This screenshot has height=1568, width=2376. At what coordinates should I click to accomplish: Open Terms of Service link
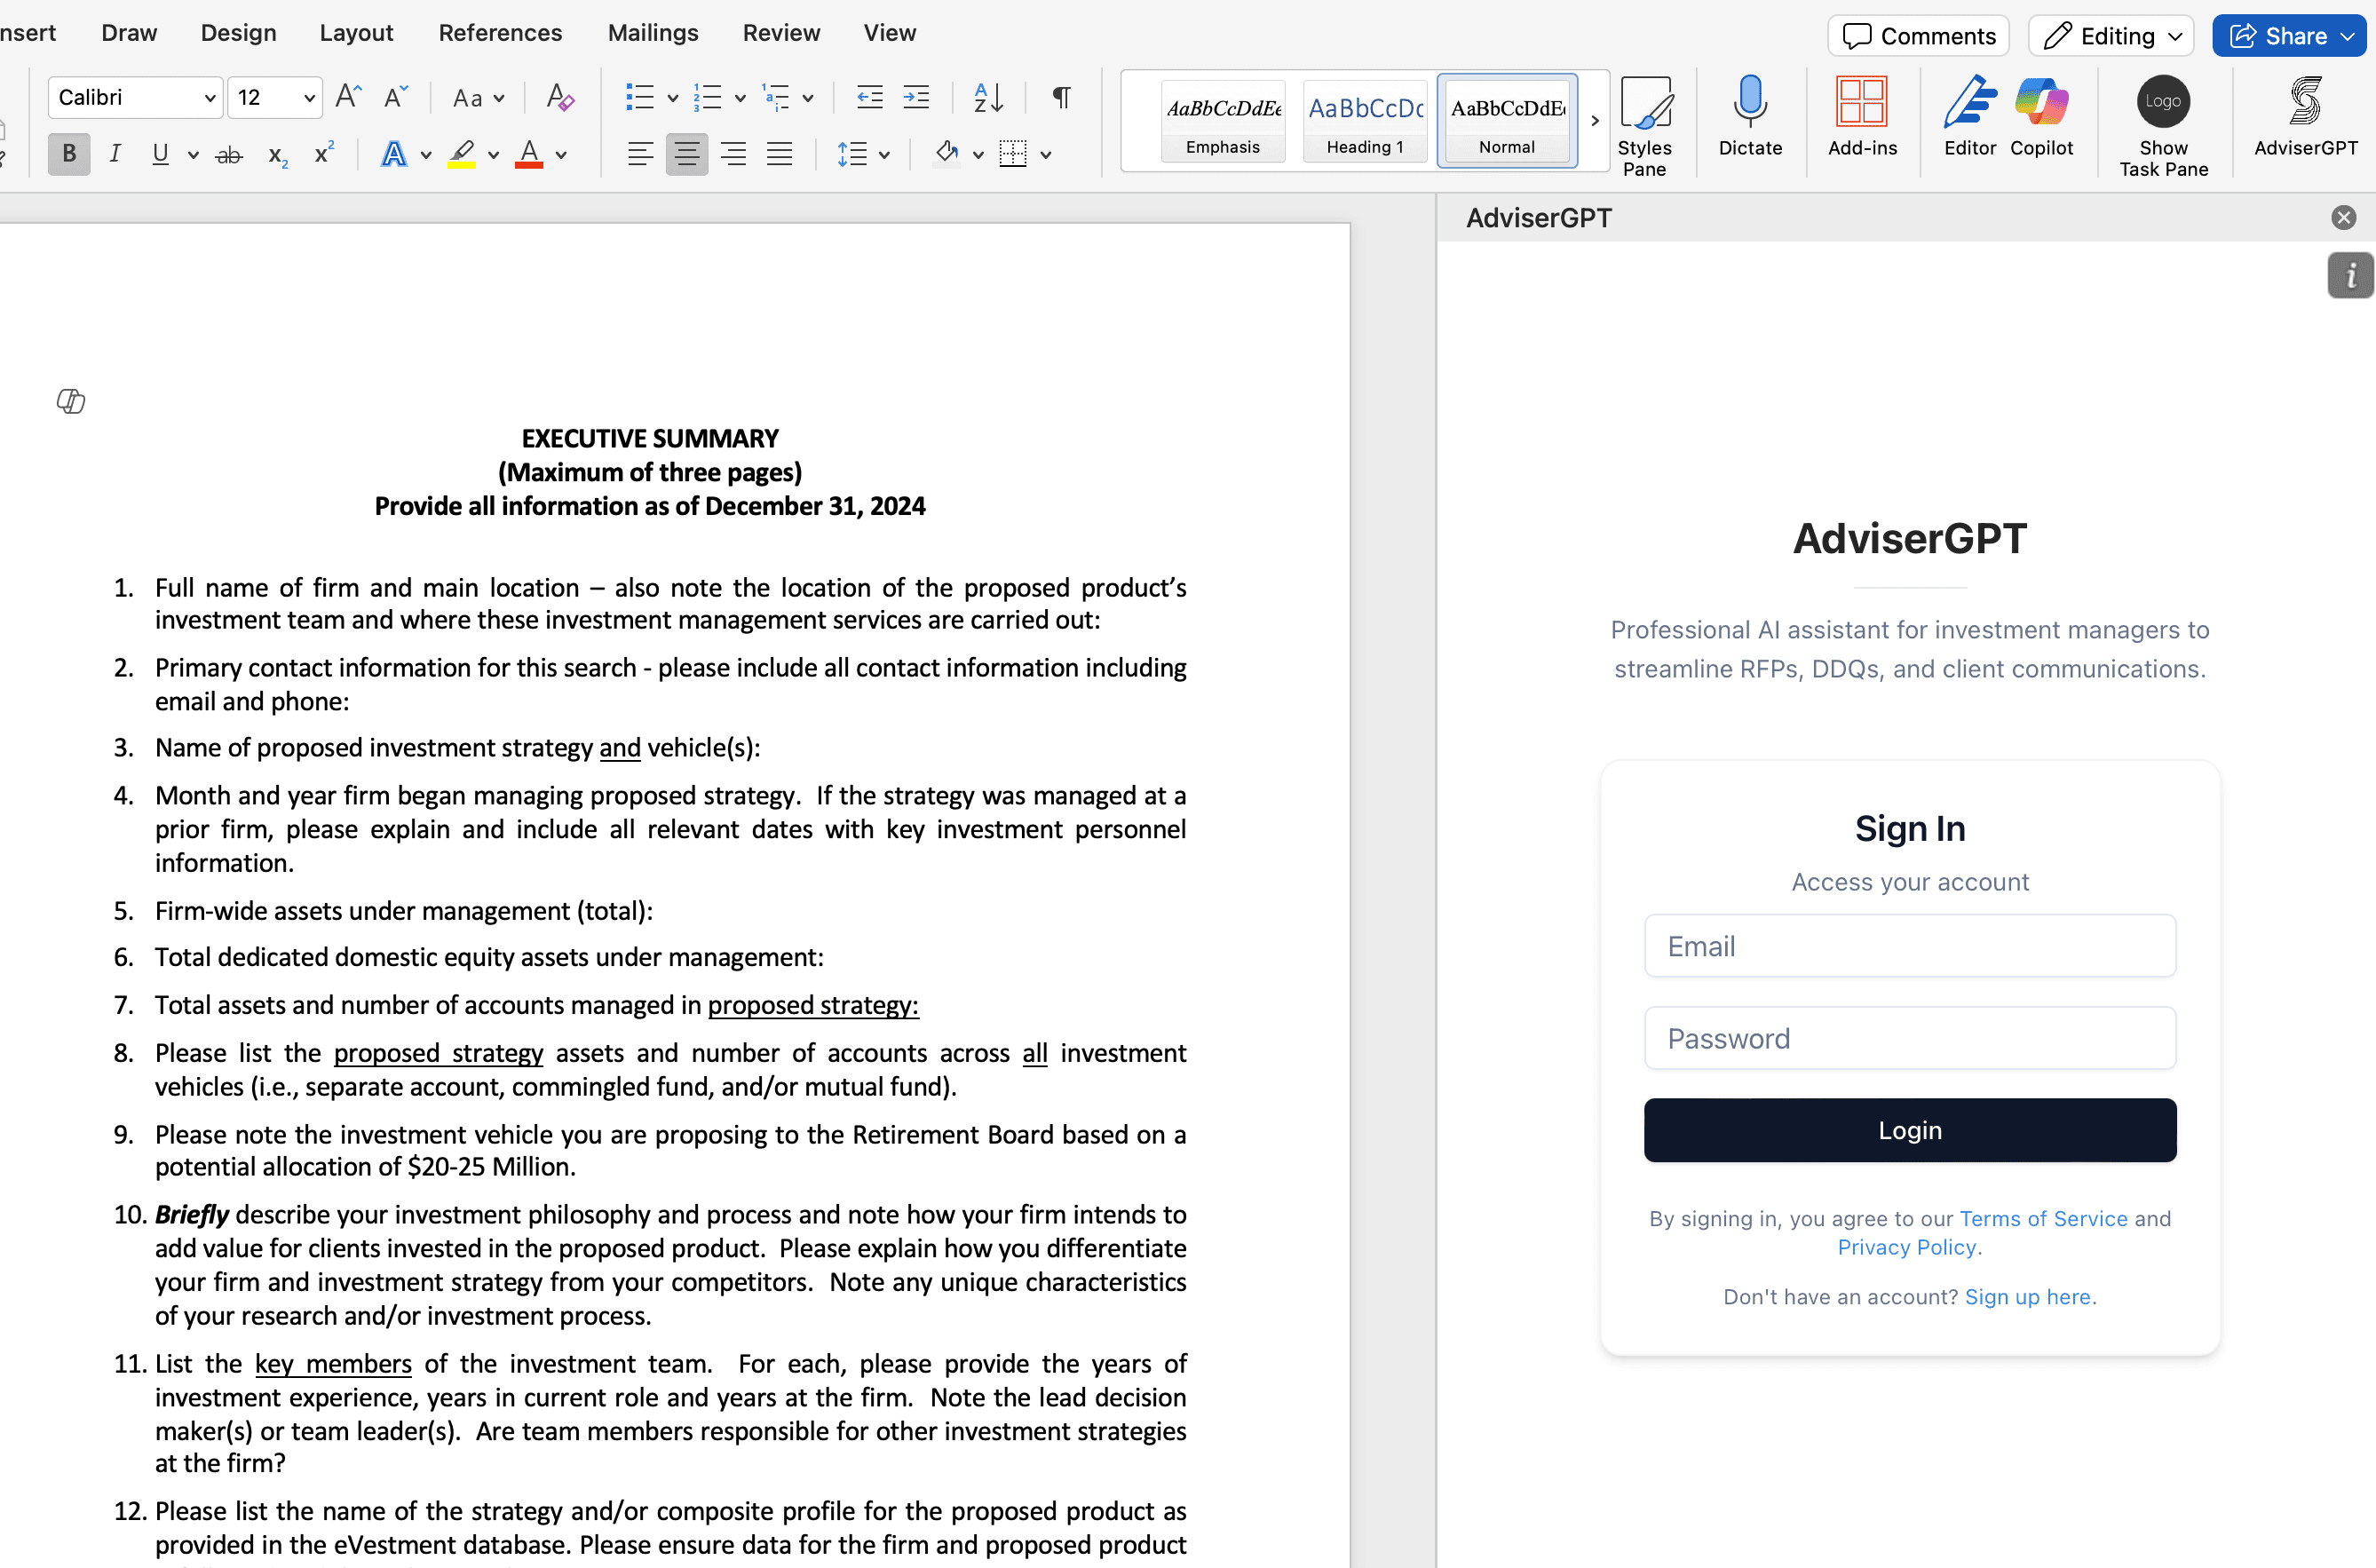coord(2043,1218)
